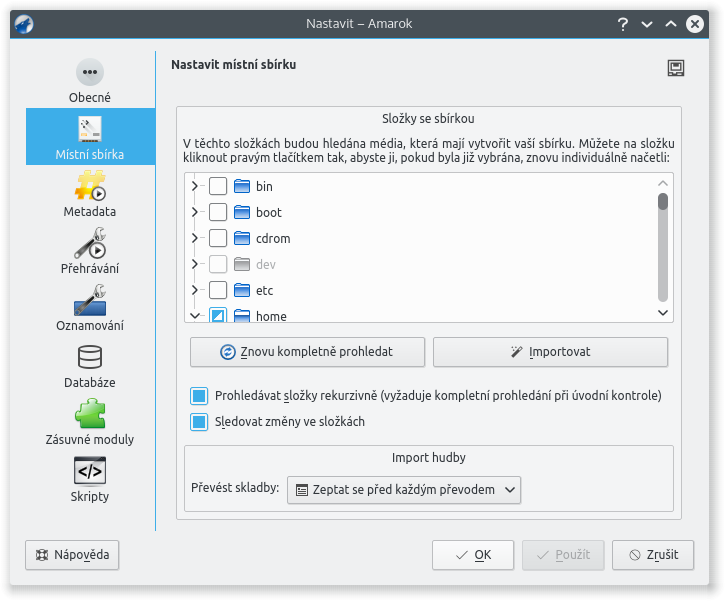The width and height of the screenshot is (725, 601).
Task: Confirm settings with the OK button
Action: tap(473, 555)
